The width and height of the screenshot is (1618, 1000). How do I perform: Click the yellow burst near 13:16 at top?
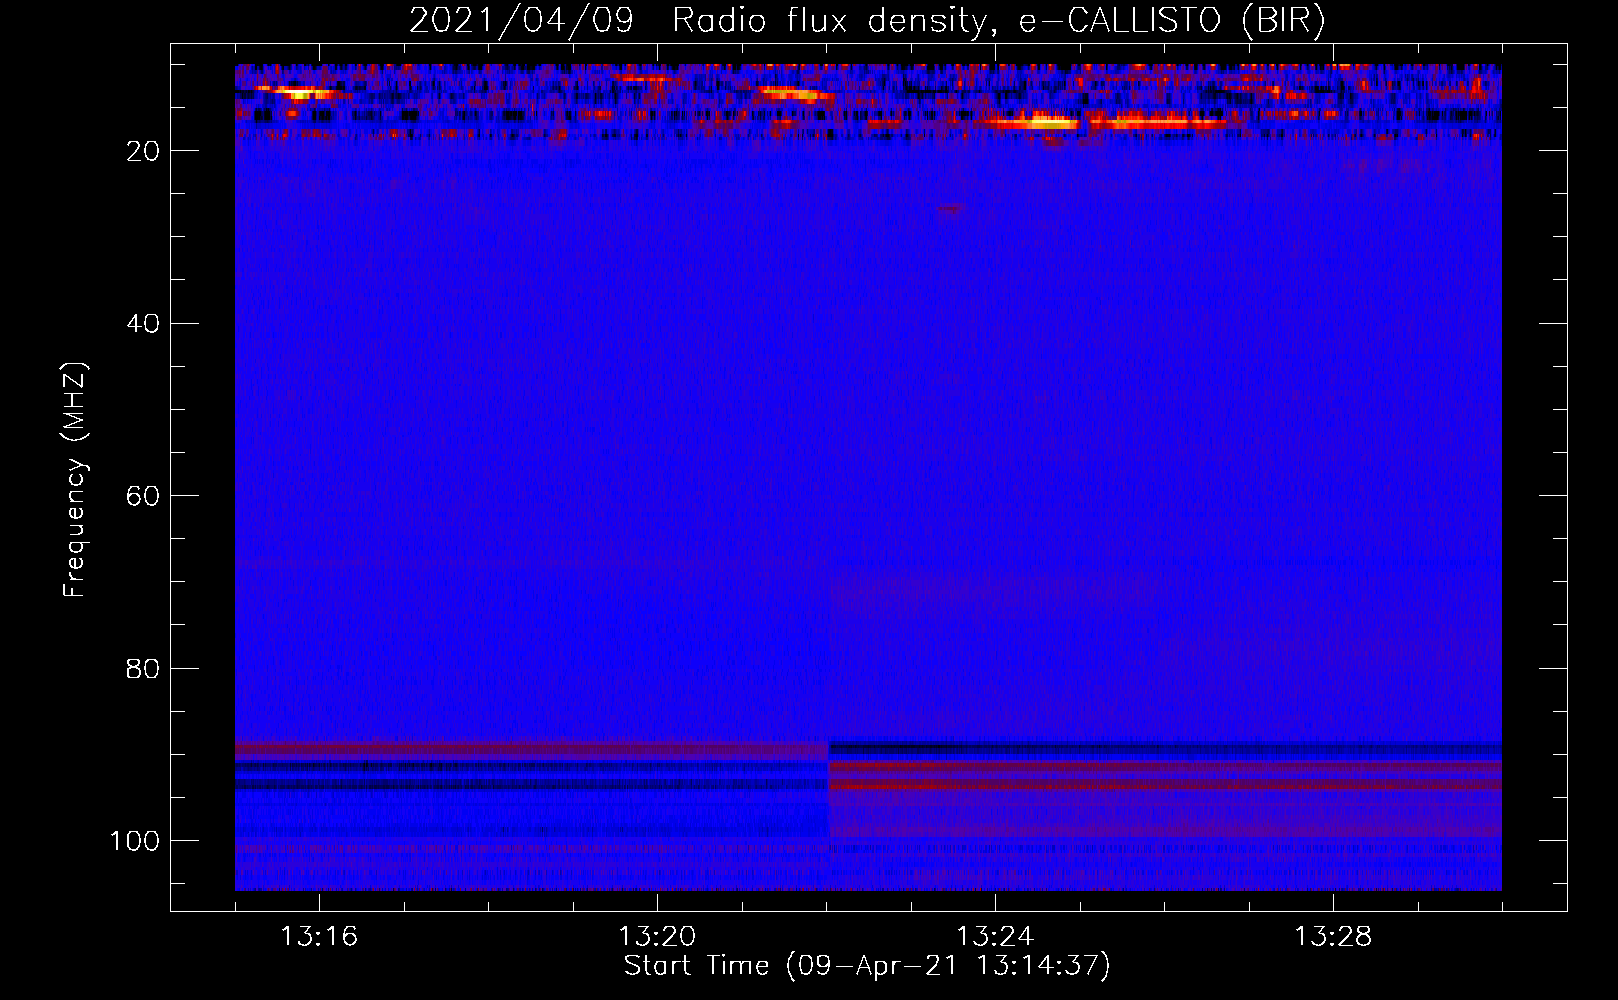(300, 92)
